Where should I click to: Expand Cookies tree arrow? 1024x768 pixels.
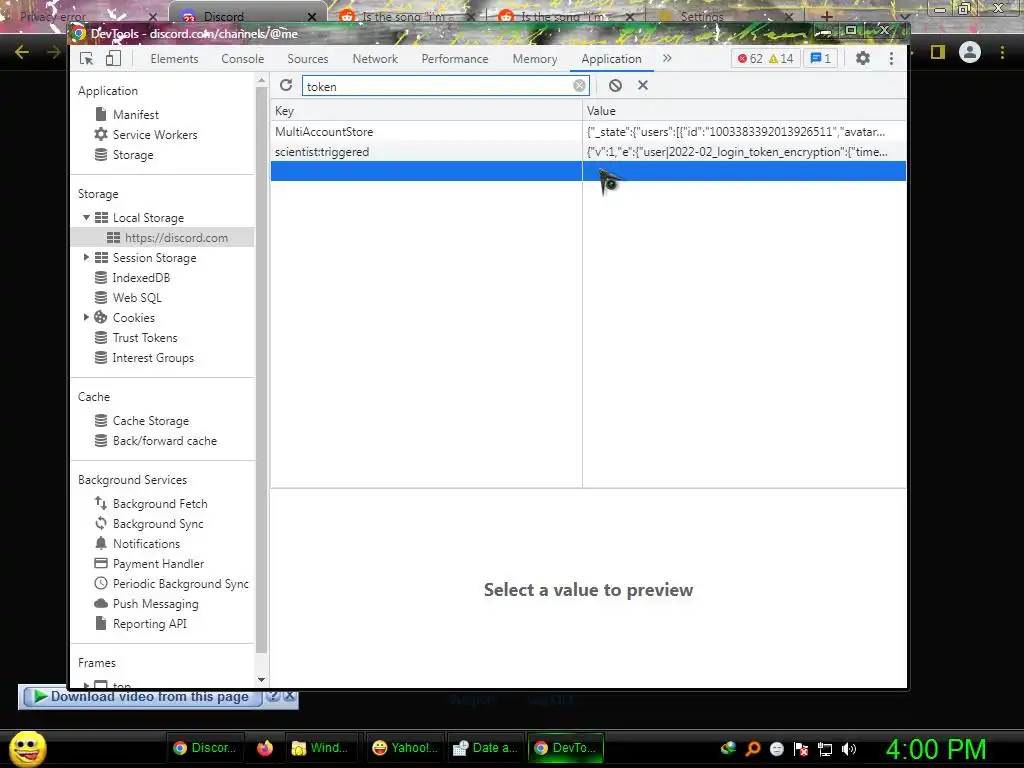point(86,317)
